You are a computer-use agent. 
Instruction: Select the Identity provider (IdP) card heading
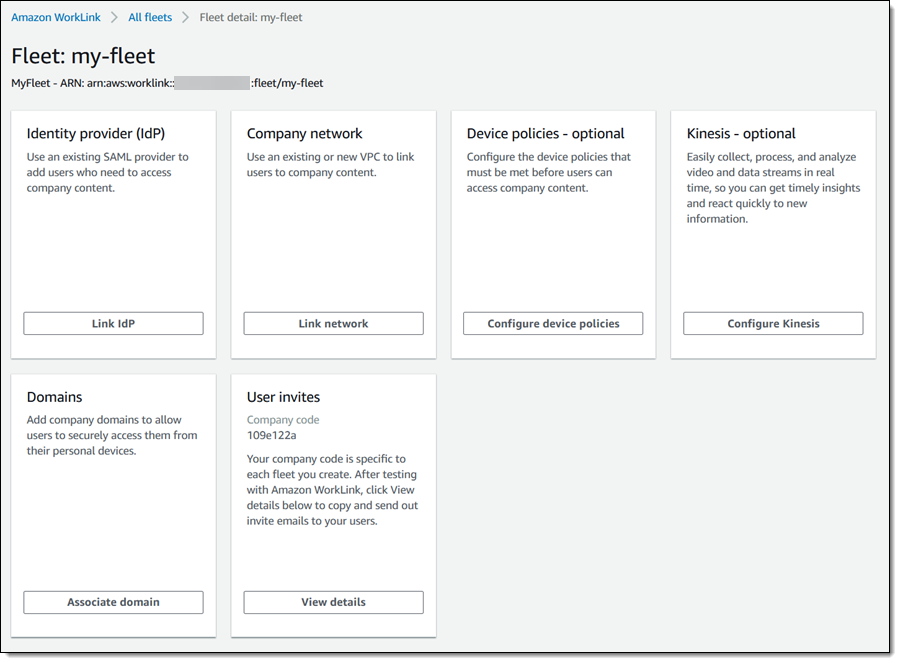pyautogui.click(x=96, y=134)
